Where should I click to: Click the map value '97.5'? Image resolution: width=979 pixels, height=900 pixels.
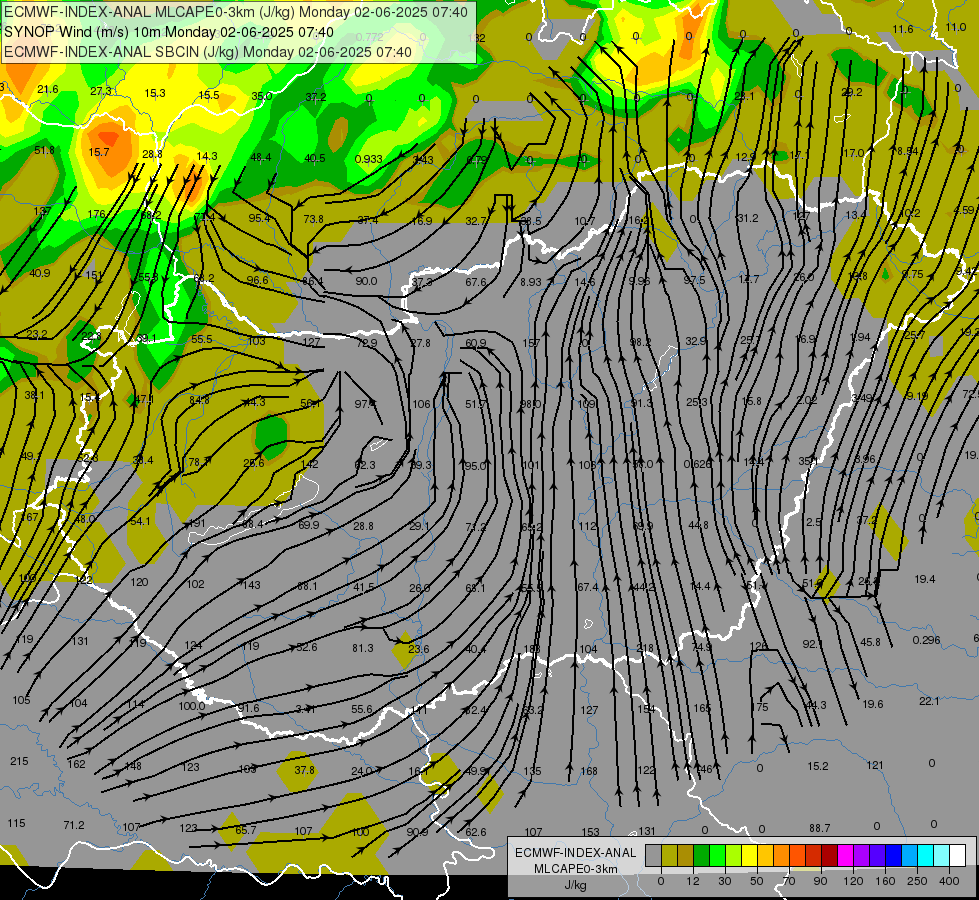tap(694, 280)
